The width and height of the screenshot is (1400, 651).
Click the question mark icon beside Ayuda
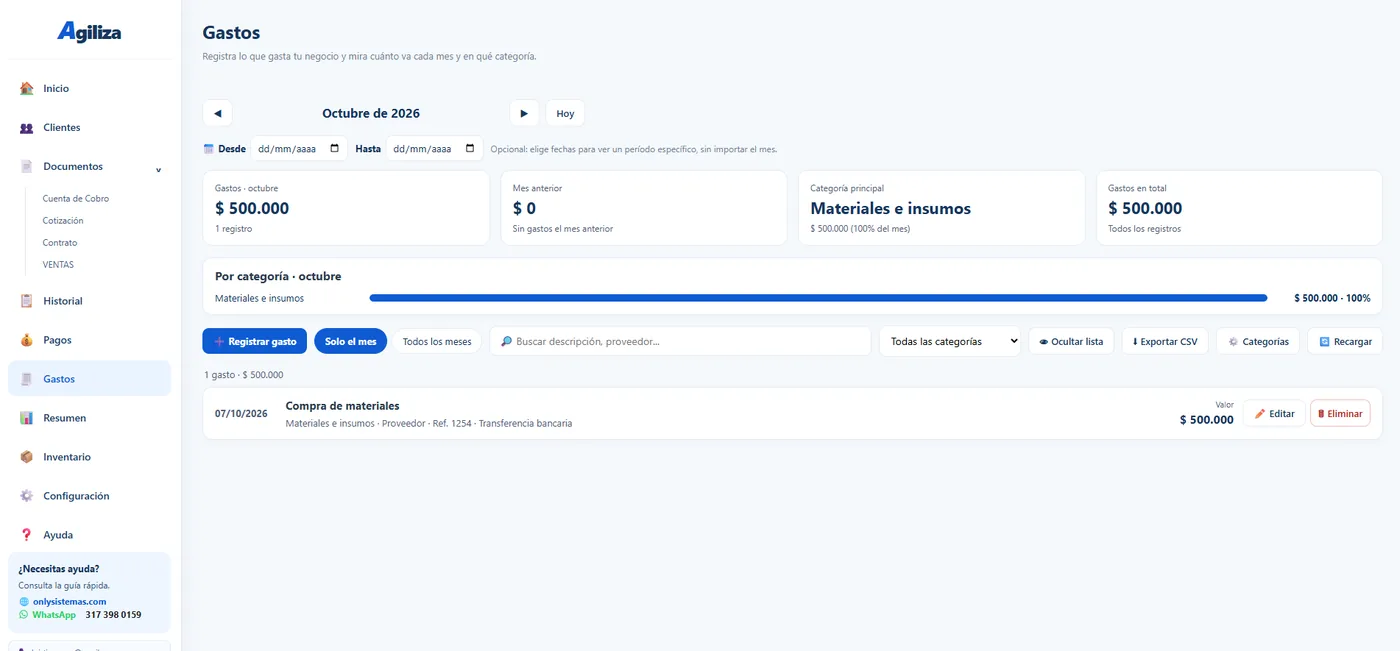click(x=27, y=535)
